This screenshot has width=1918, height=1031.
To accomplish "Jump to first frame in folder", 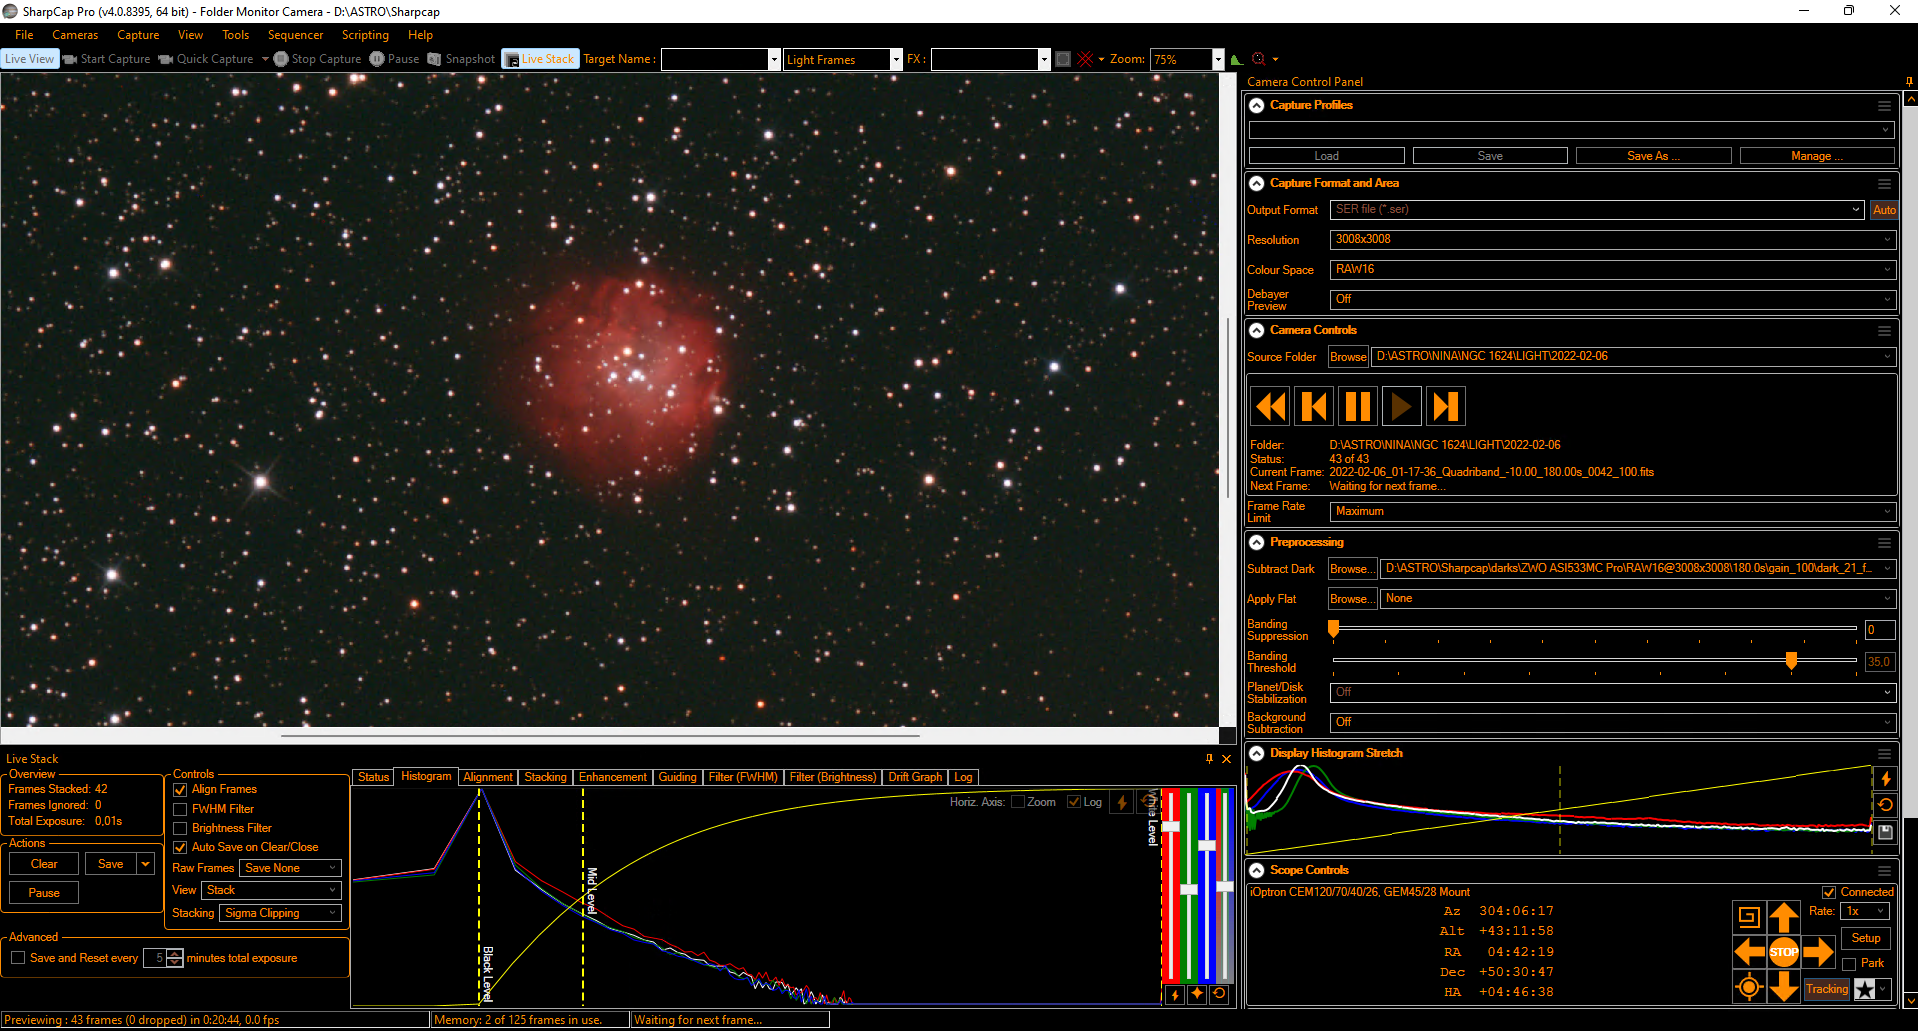I will tap(1313, 406).
